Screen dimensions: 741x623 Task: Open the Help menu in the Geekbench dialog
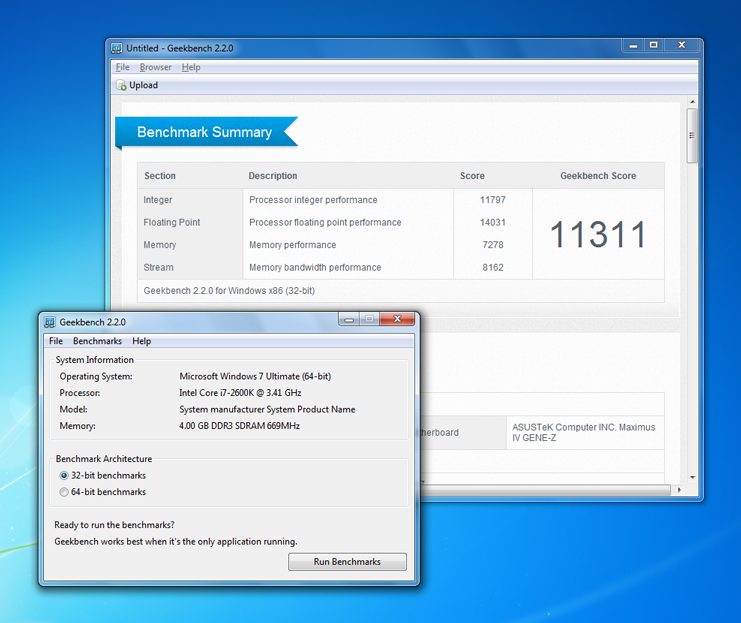(x=142, y=341)
